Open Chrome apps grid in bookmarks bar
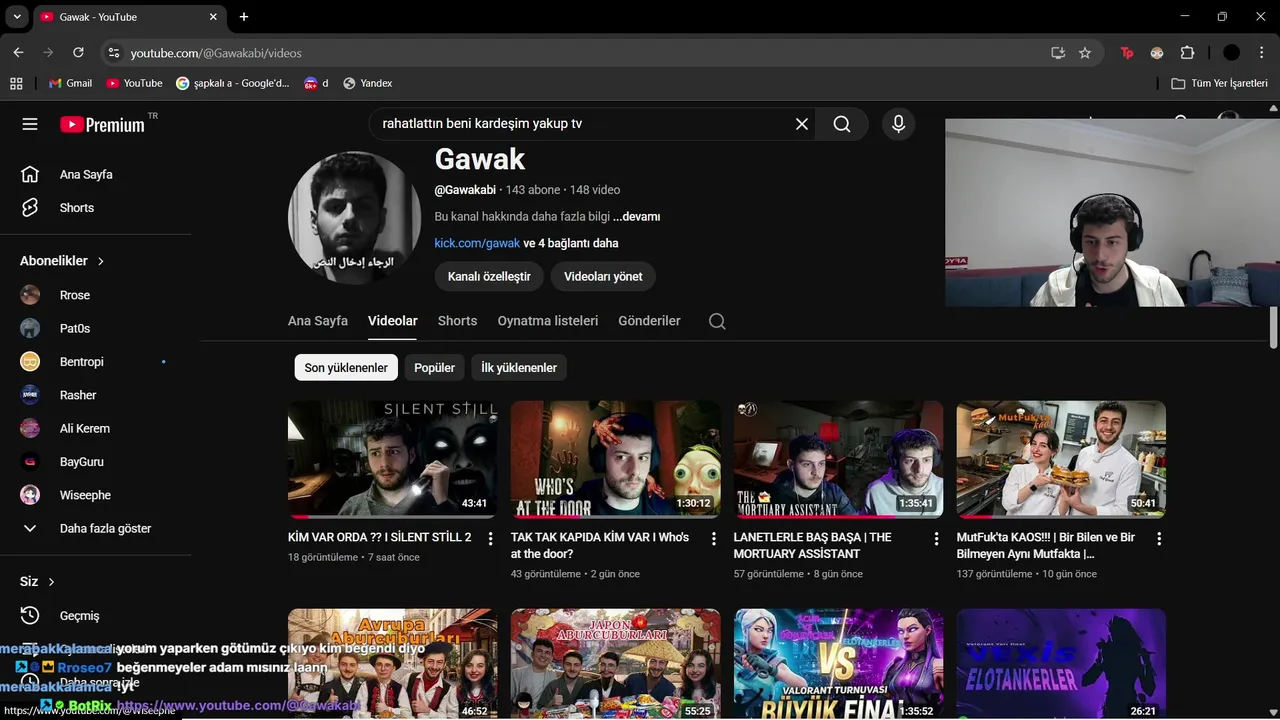 pos(16,83)
